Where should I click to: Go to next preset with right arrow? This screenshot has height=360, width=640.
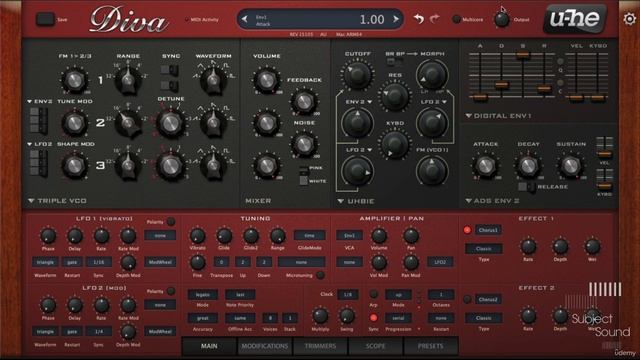coord(396,19)
